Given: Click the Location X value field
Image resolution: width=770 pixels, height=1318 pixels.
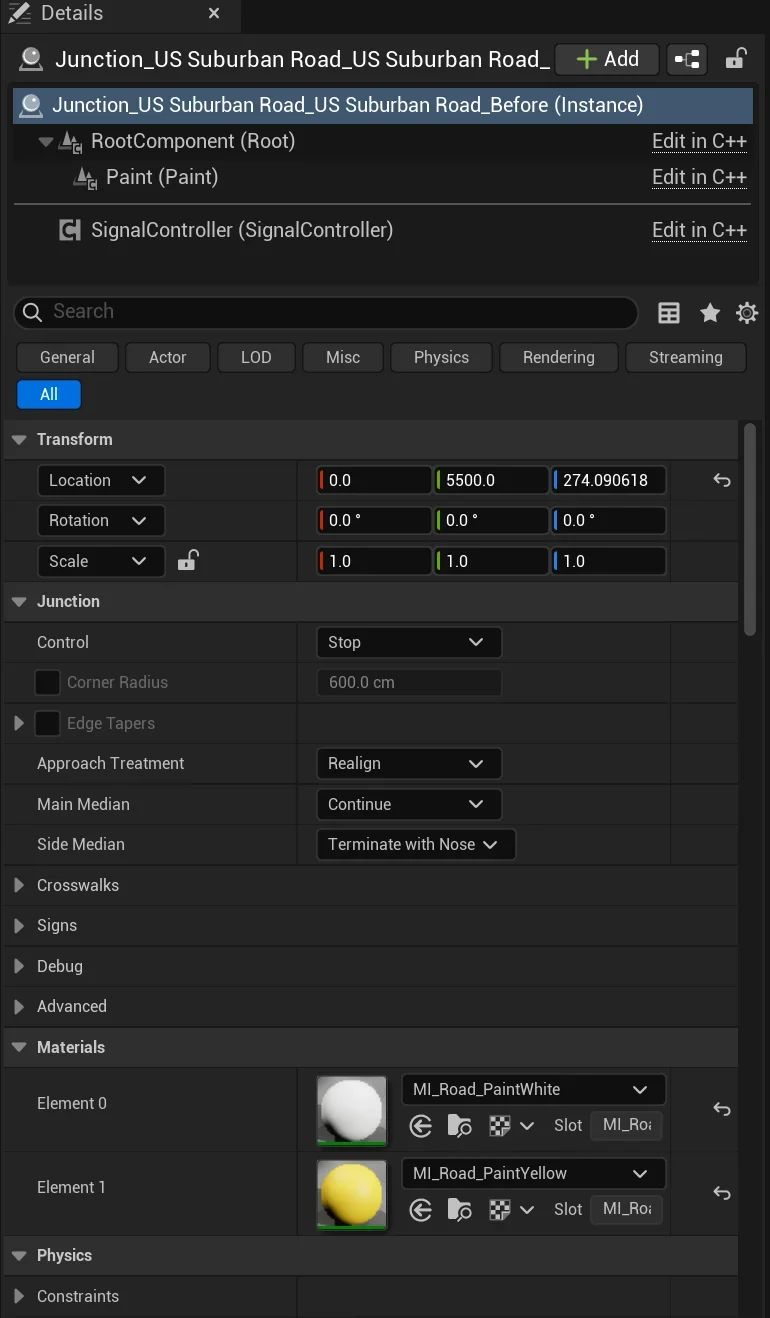Looking at the screenshot, I should coord(374,480).
